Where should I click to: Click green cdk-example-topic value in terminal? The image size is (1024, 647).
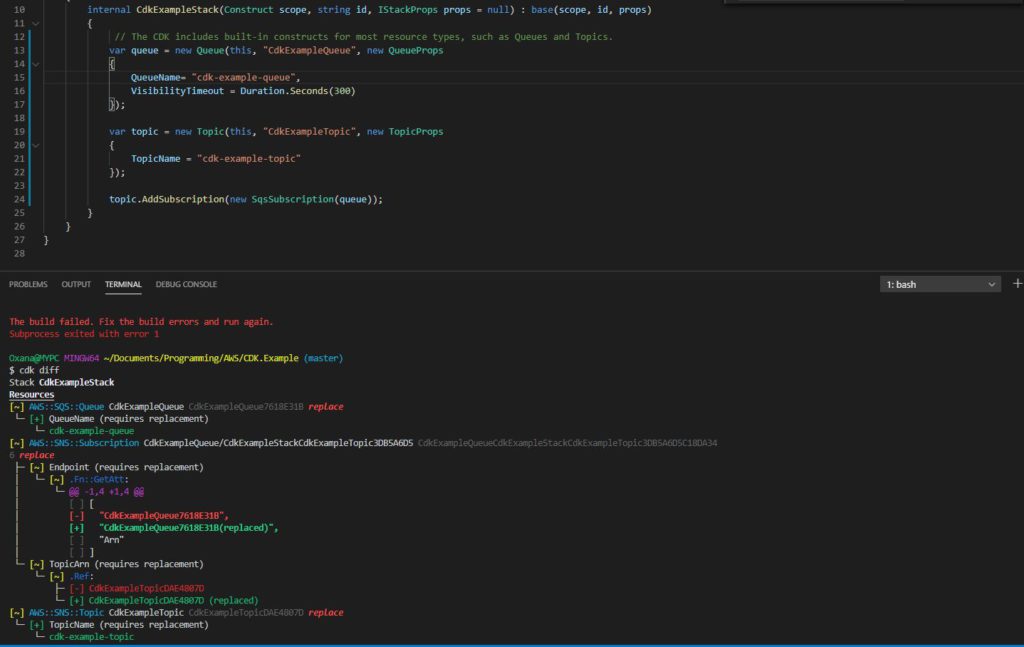coord(91,637)
